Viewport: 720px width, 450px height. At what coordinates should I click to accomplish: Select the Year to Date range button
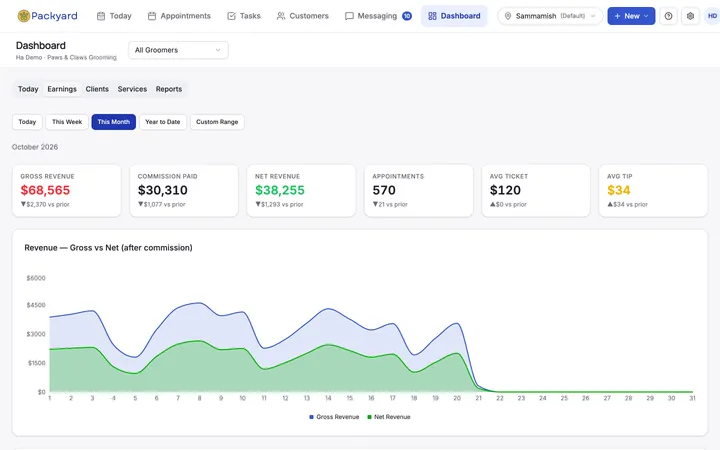(x=163, y=122)
